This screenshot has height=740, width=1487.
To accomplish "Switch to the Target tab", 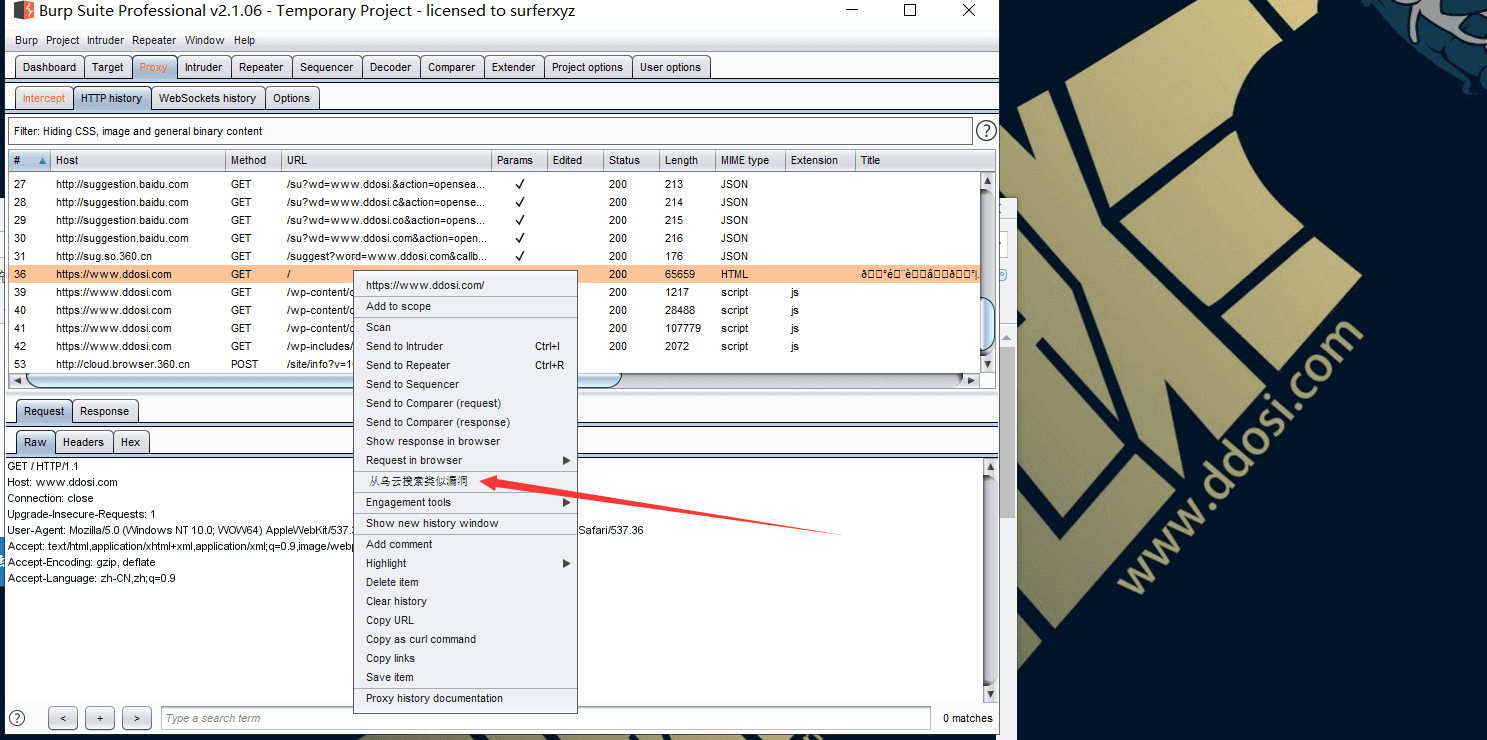I will [107, 67].
